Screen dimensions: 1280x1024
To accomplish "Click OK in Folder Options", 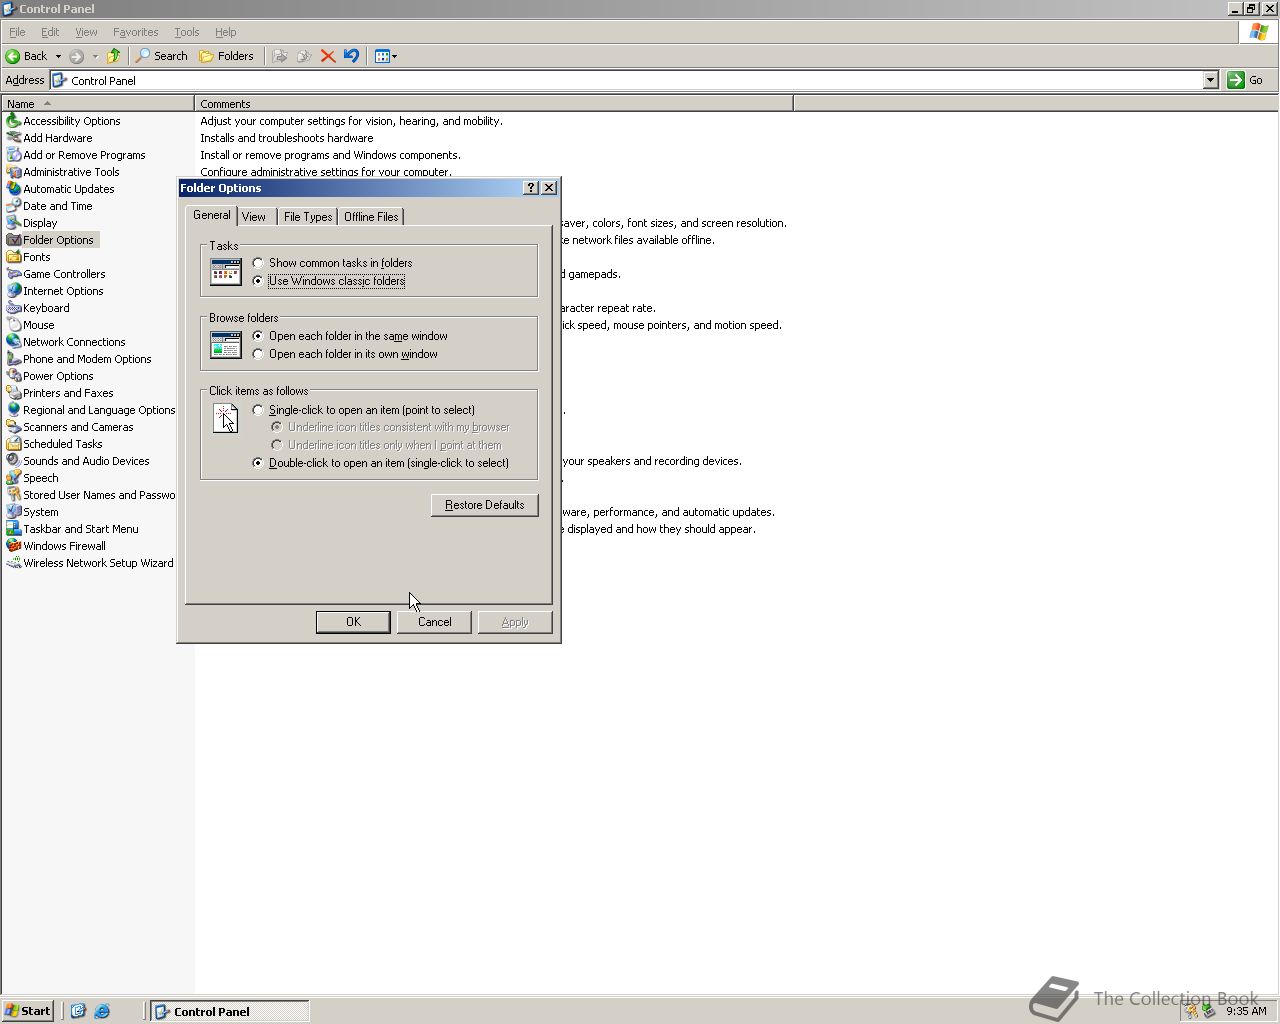I will click(353, 622).
